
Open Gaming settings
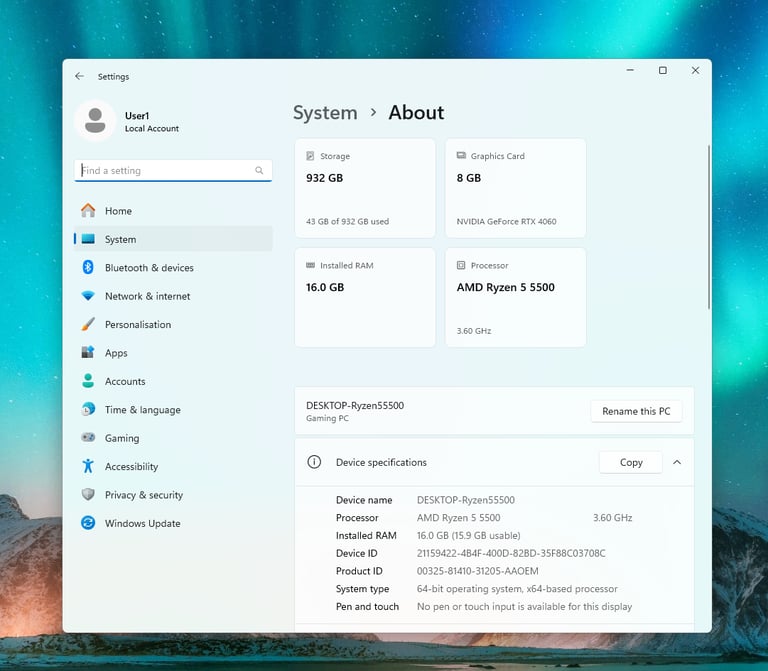[x=173, y=438]
